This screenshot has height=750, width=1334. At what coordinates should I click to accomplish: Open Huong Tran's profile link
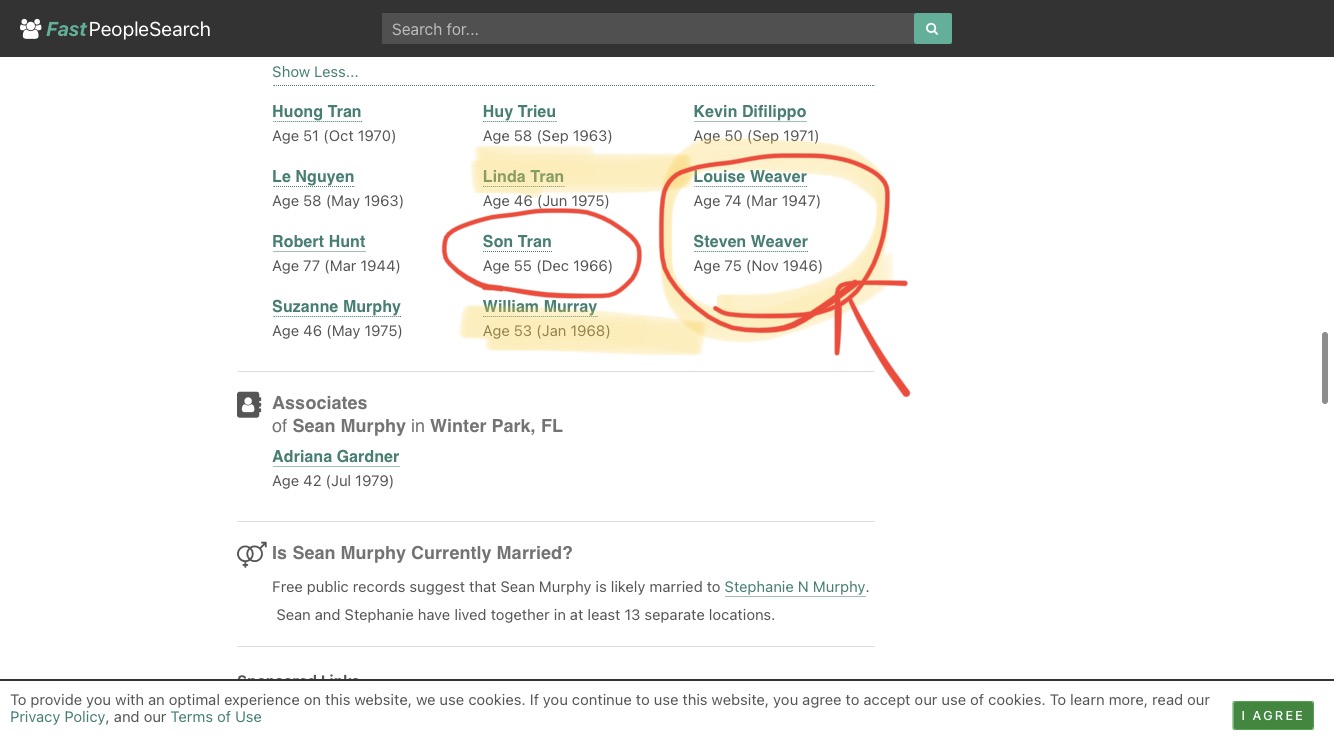click(x=317, y=112)
